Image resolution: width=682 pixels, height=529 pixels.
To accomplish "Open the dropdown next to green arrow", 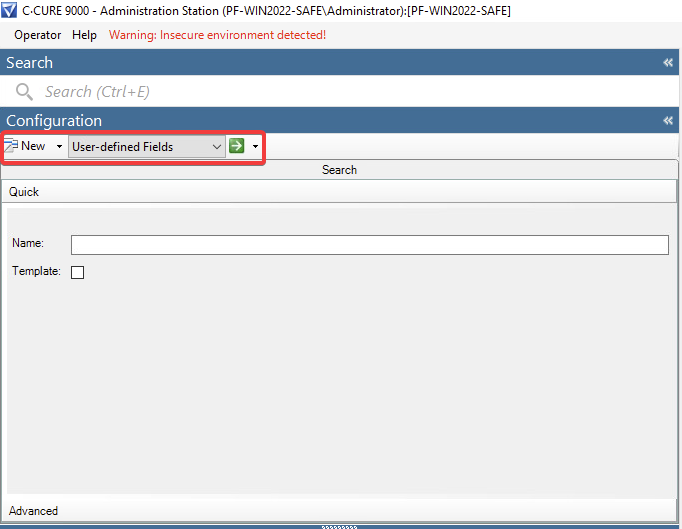I will pos(256,146).
